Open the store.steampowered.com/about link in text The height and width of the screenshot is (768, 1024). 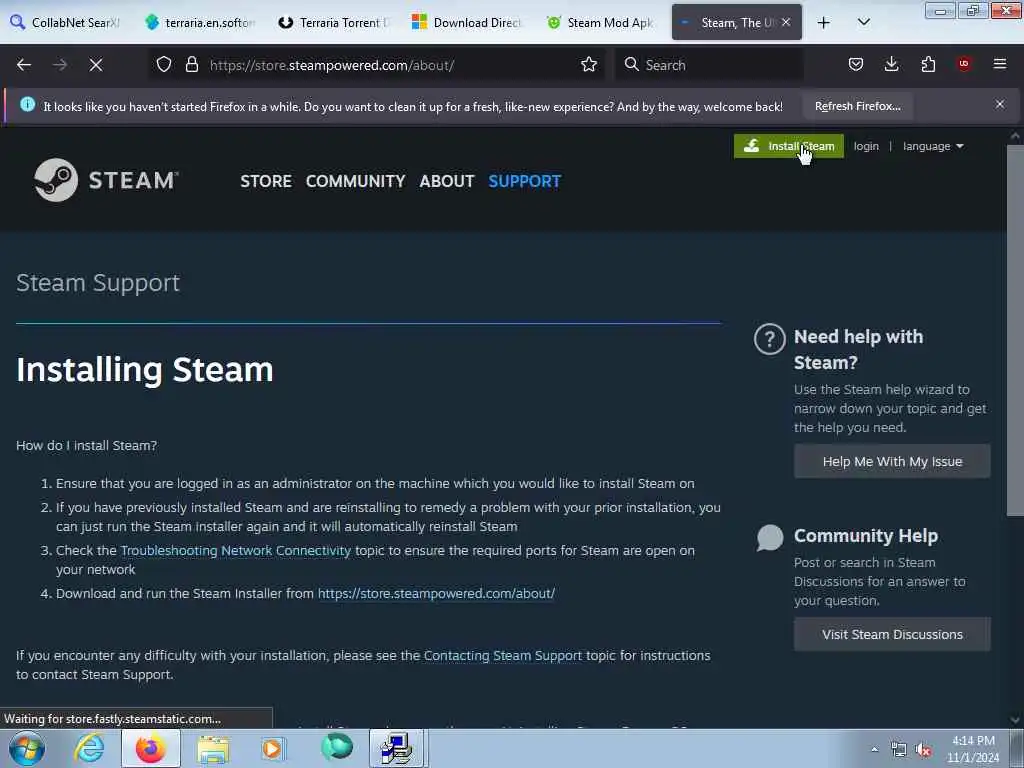pyautogui.click(x=436, y=594)
